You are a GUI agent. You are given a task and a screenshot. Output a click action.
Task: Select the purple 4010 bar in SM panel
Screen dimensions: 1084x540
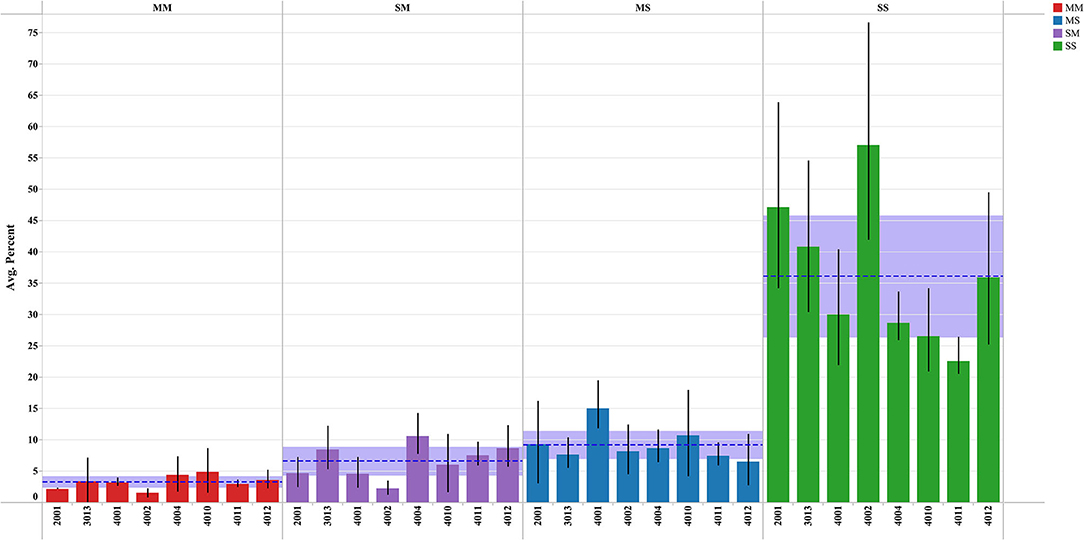[x=447, y=483]
